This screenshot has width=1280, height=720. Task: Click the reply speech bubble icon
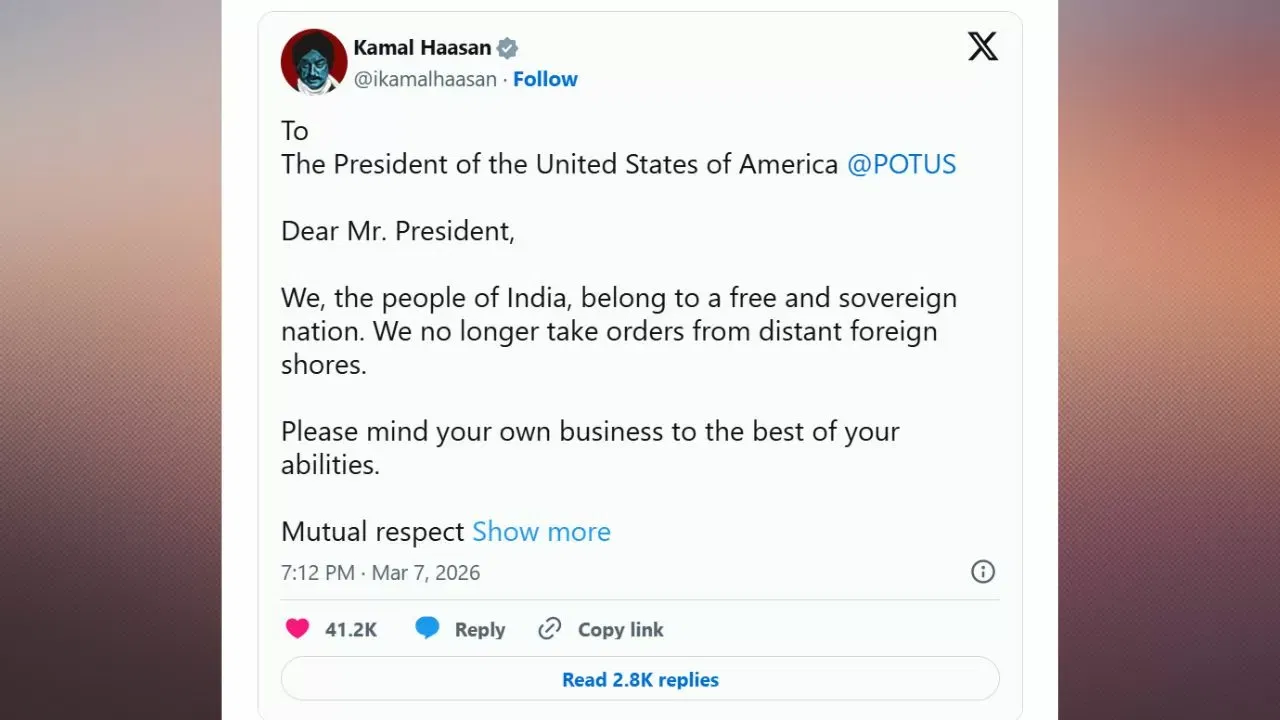[428, 629]
